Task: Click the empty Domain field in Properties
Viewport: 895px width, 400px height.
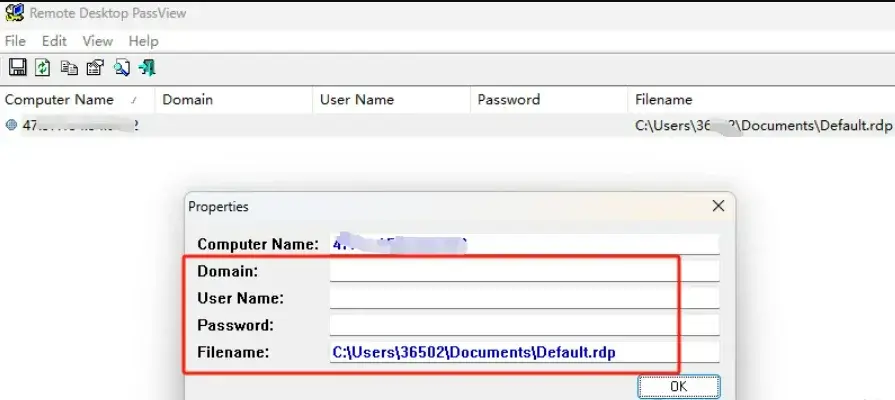Action: [x=524, y=272]
